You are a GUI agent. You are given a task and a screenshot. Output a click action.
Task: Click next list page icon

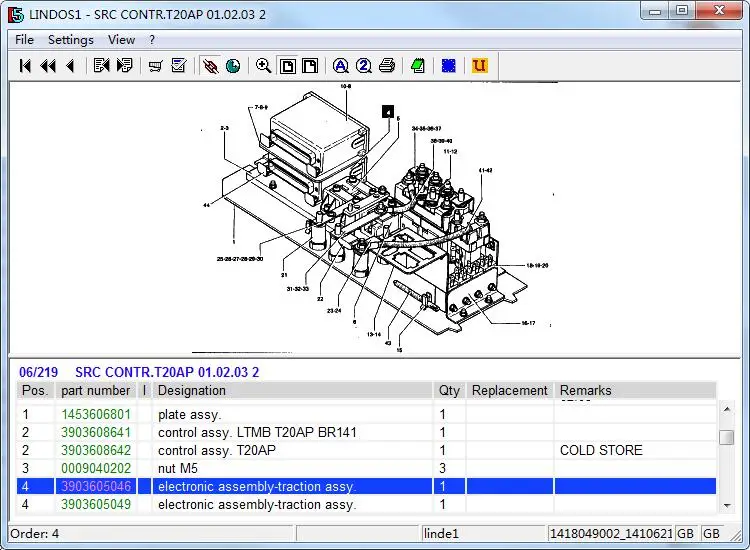click(124, 66)
